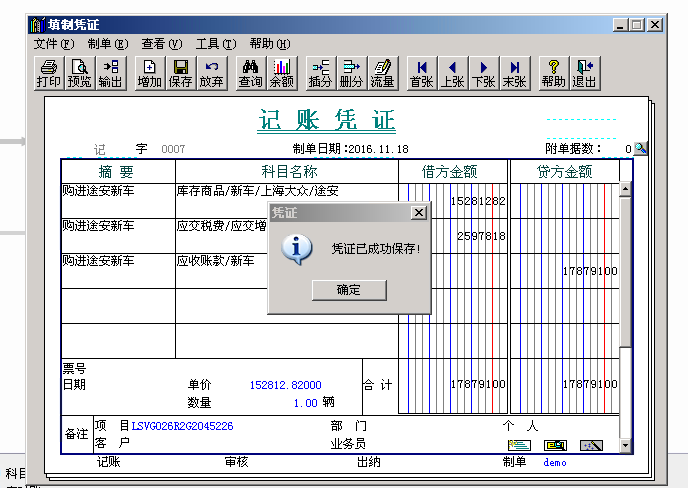
Task: Minimize the 填制凭证 window
Action: [x=620, y=25]
